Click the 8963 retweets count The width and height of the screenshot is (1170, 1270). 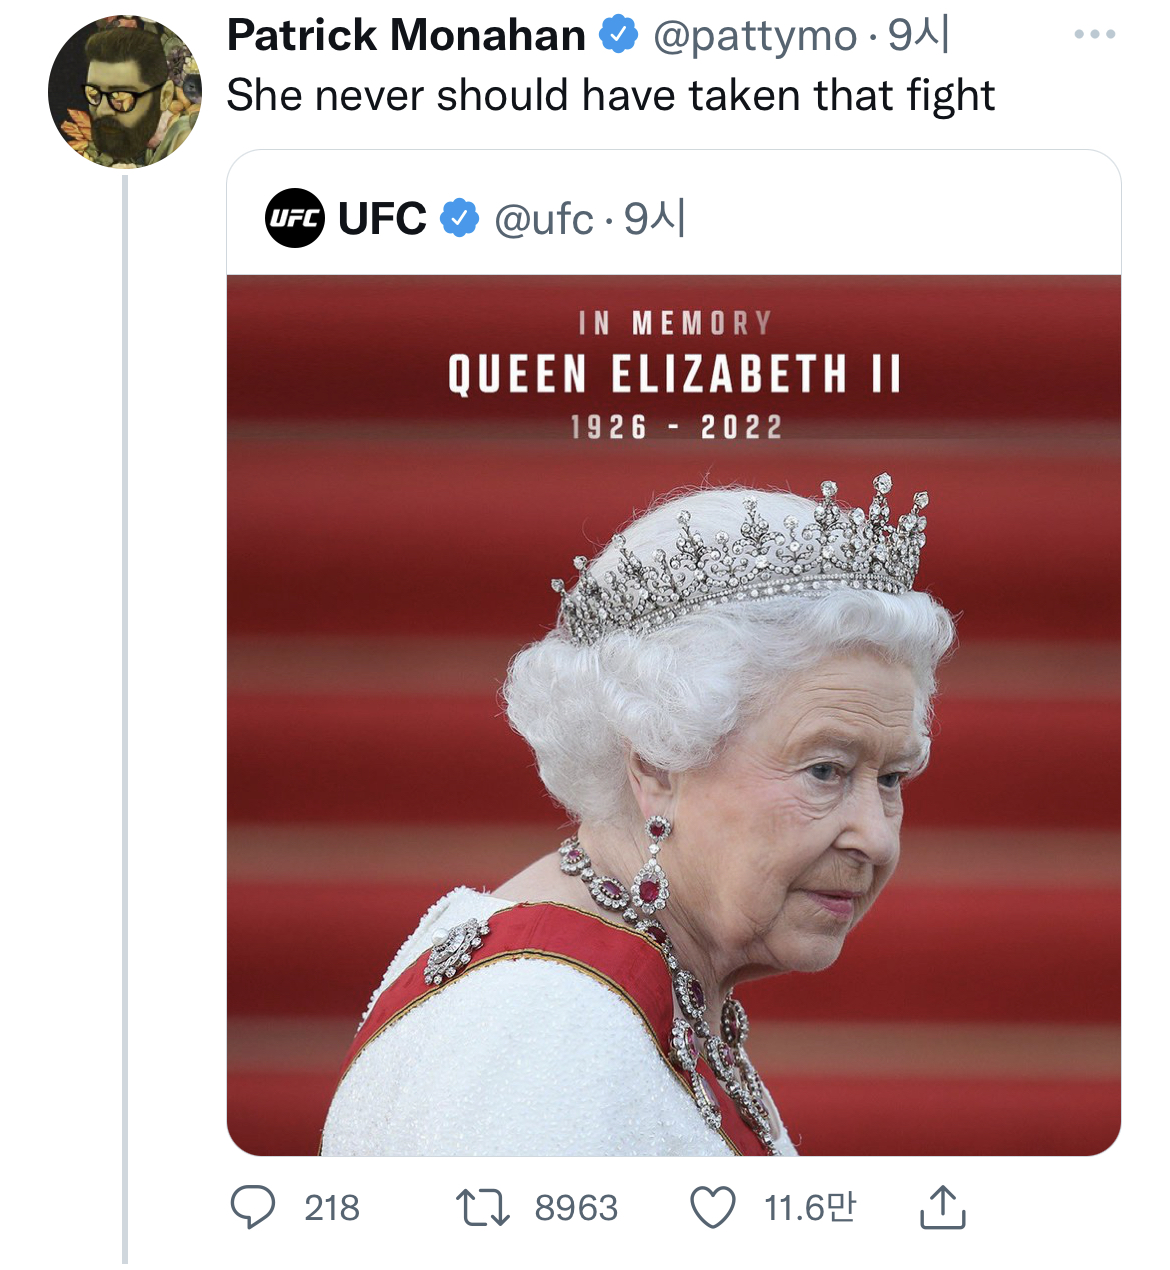pyautogui.click(x=576, y=1208)
